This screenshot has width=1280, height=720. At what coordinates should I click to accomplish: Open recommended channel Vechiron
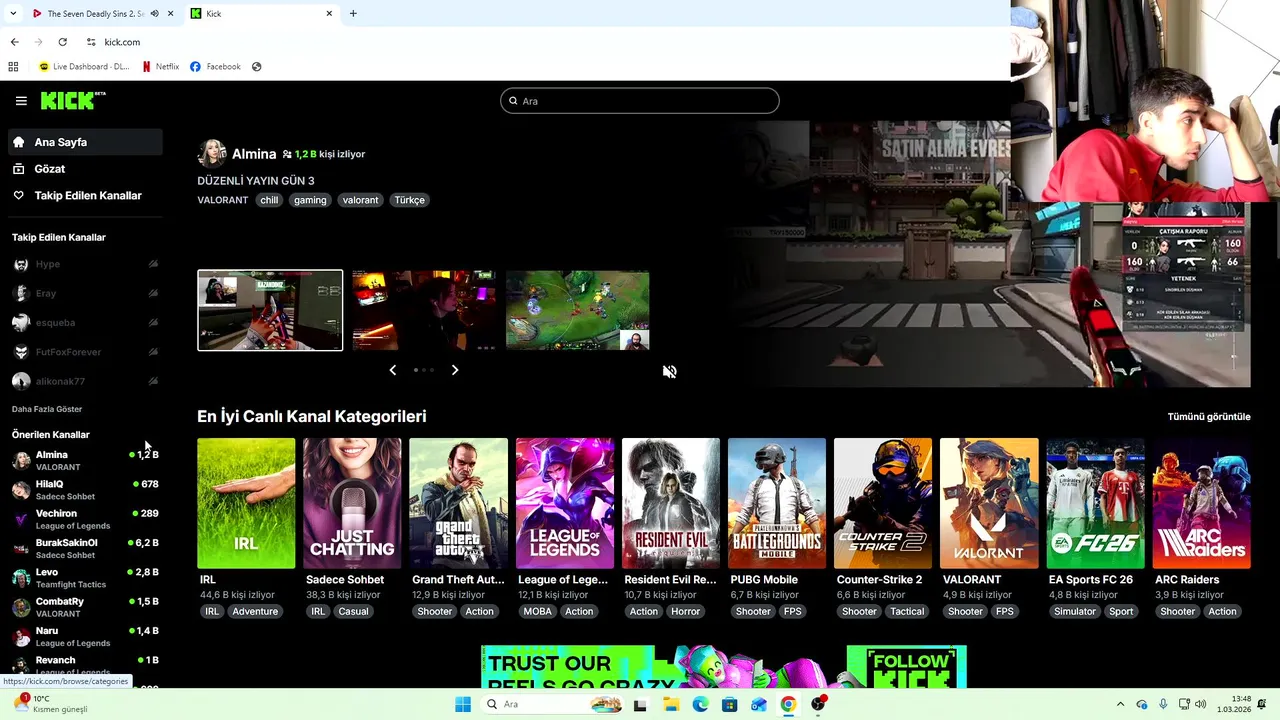[85, 519]
